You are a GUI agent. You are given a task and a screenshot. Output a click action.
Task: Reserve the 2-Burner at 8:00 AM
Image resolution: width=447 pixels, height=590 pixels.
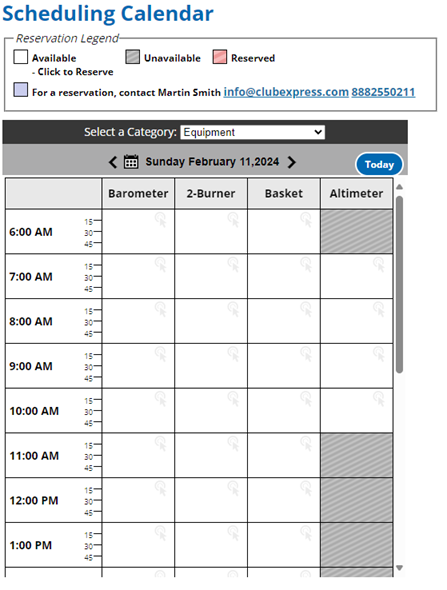tap(211, 321)
